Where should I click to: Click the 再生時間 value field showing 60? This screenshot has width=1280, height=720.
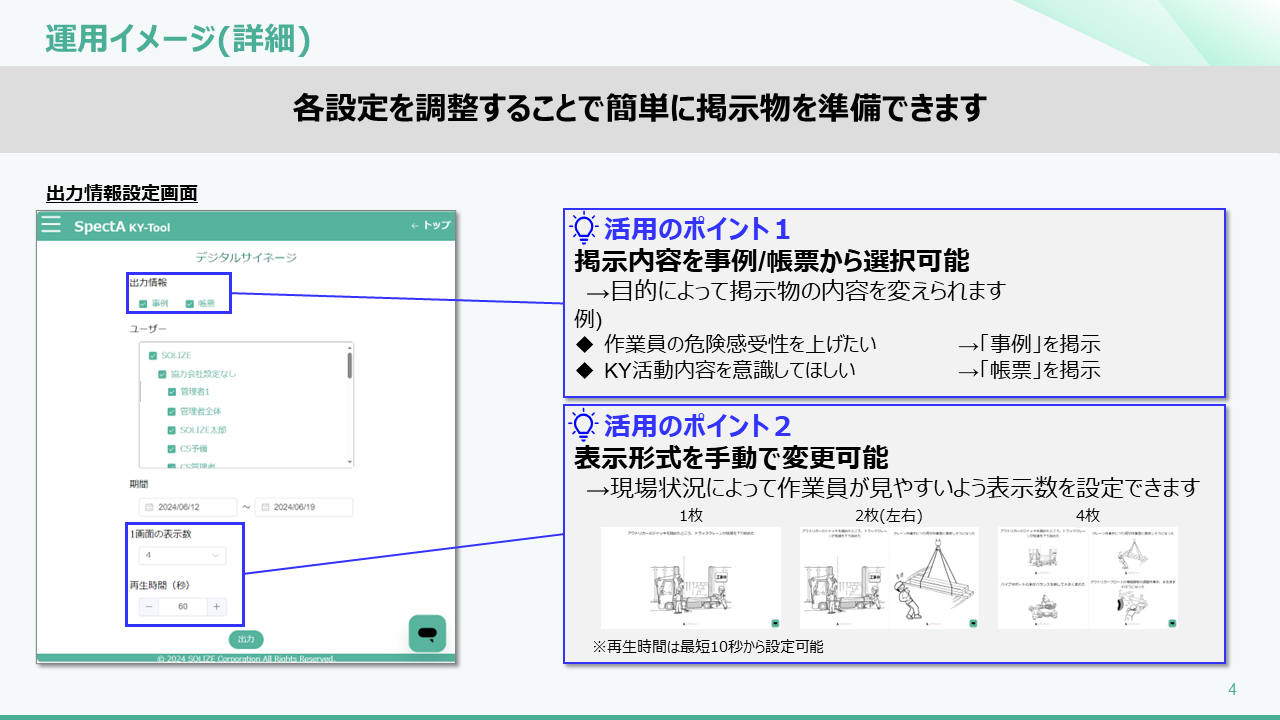(183, 607)
